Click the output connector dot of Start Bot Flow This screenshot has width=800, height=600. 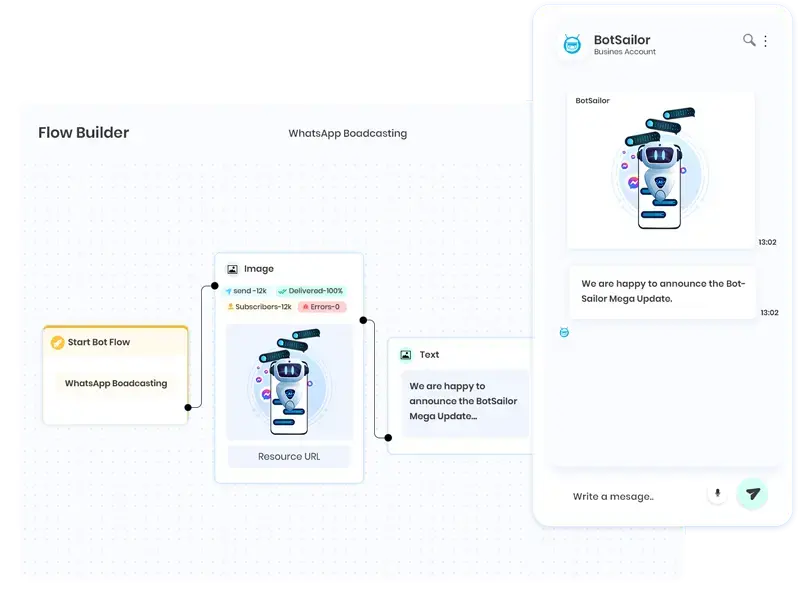point(188,407)
